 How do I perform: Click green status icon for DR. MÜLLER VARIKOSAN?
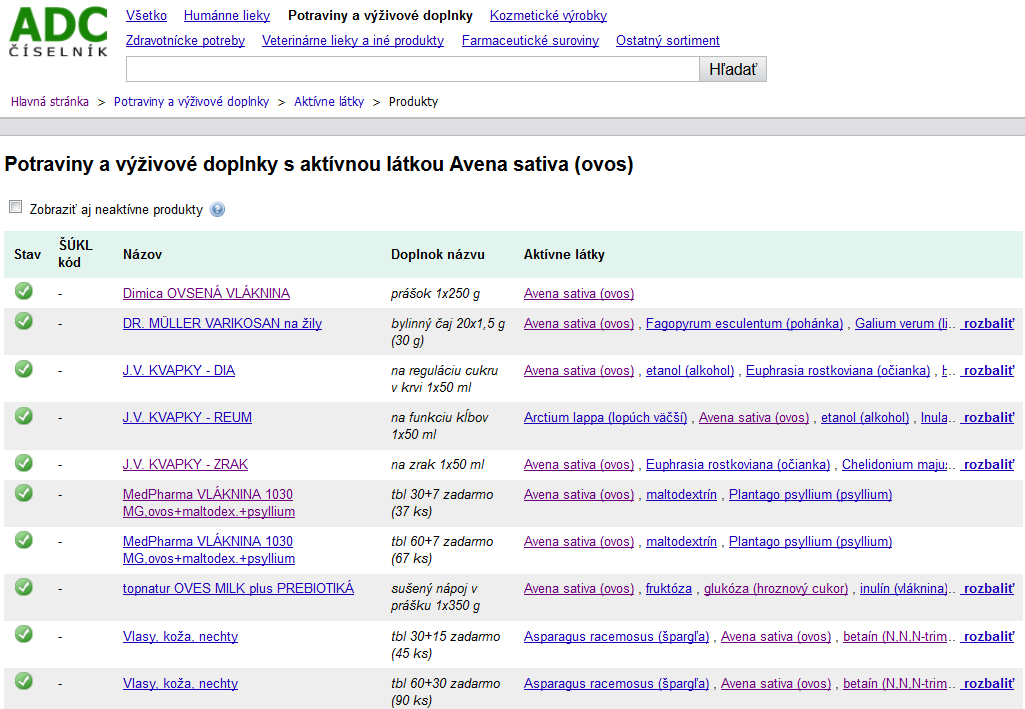tap(24, 322)
